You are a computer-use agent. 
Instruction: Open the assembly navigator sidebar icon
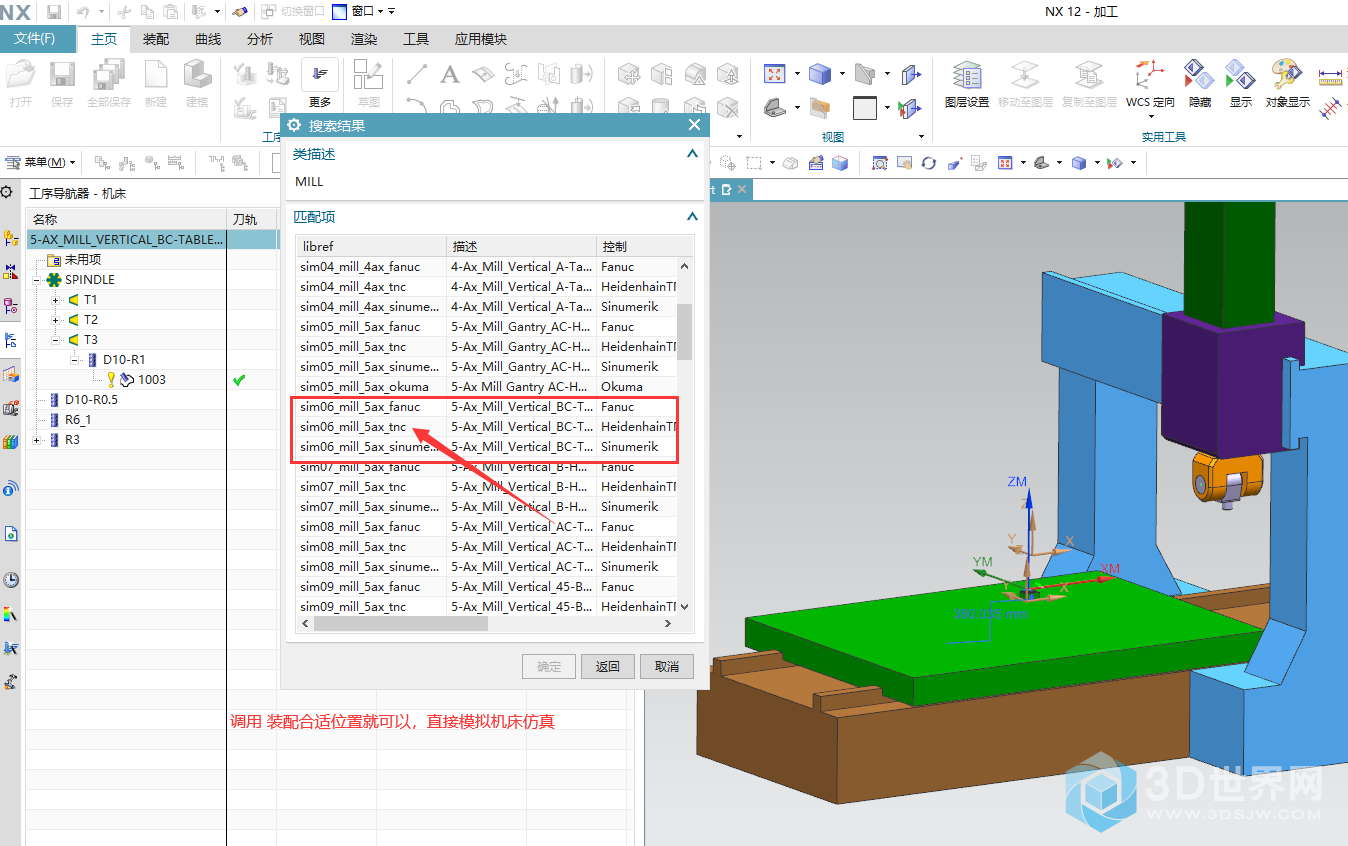click(x=11, y=238)
